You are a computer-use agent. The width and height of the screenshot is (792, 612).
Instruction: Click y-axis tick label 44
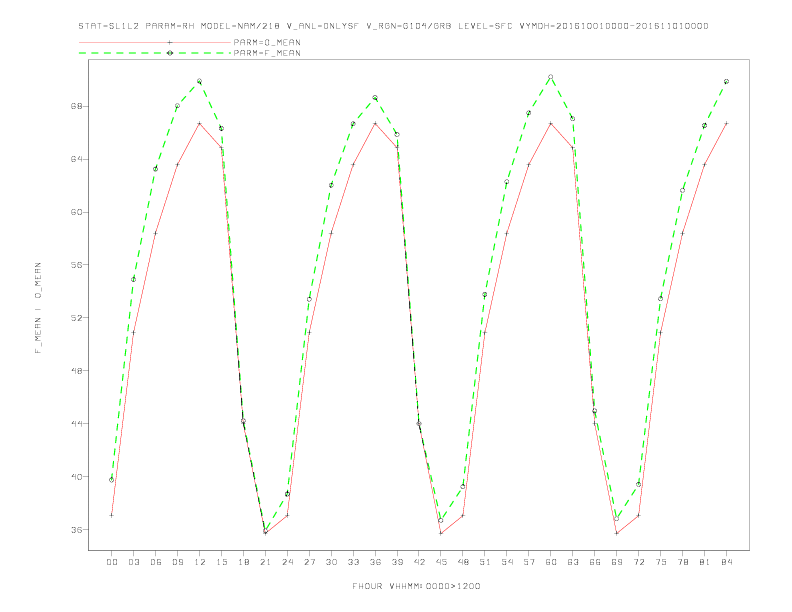click(76, 424)
